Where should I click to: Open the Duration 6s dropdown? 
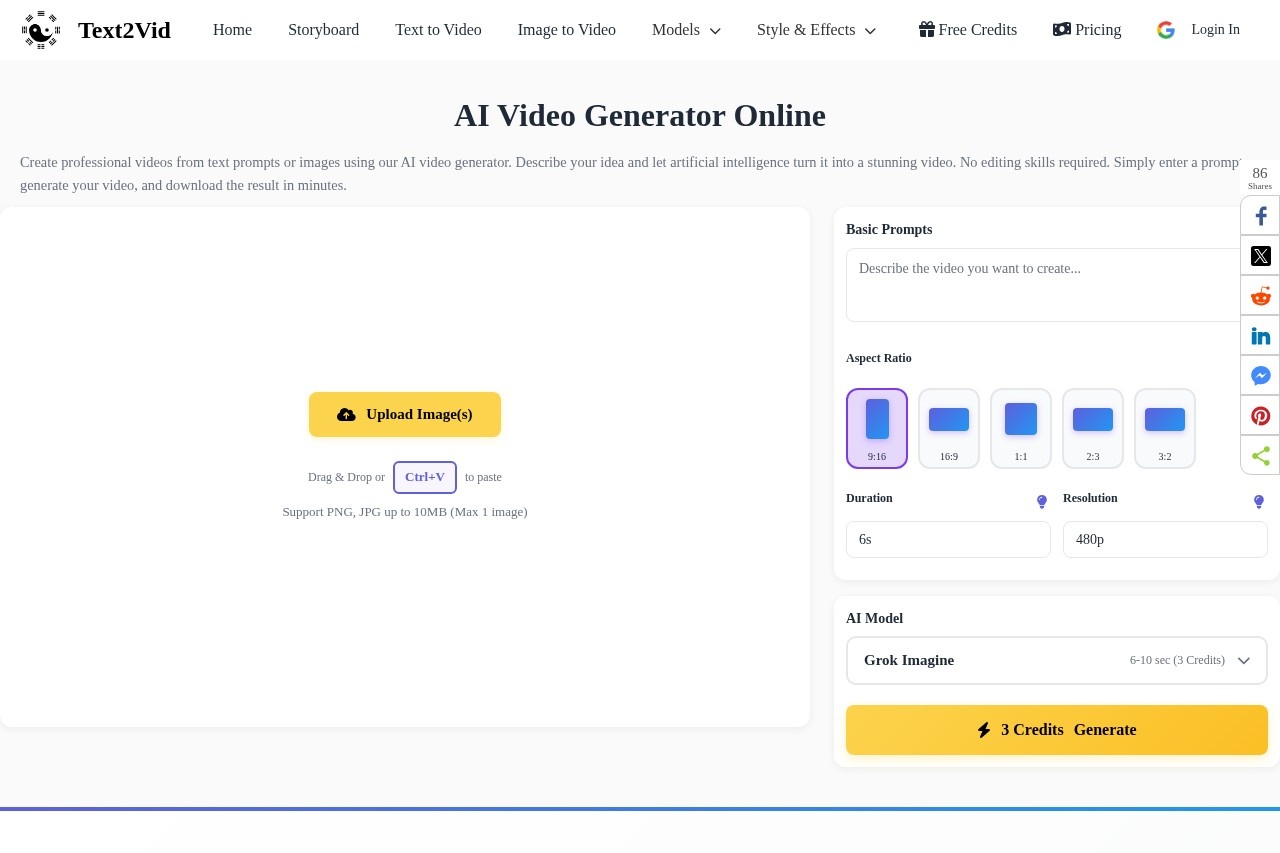tap(948, 540)
